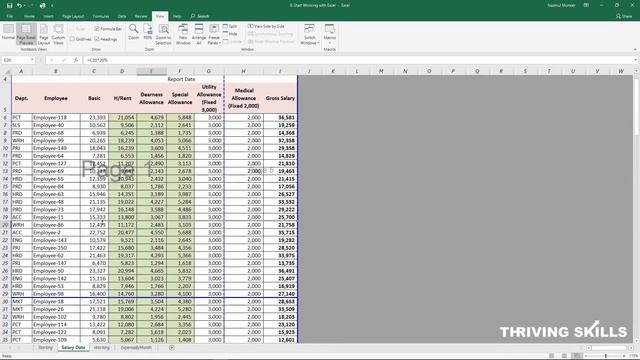Switch to the Insert tab

(48, 16)
